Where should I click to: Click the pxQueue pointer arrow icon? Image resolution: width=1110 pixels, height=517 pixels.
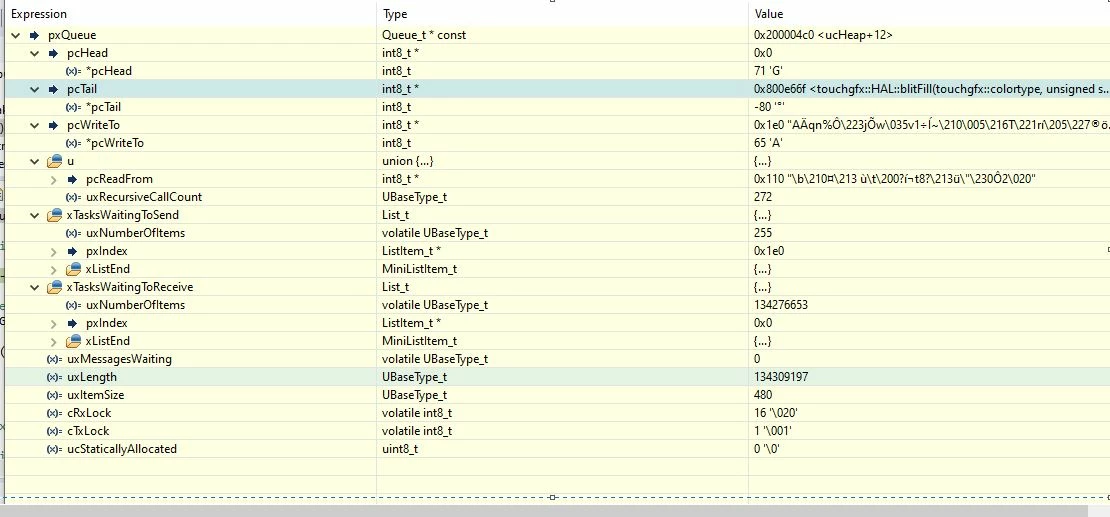pyautogui.click(x=34, y=35)
